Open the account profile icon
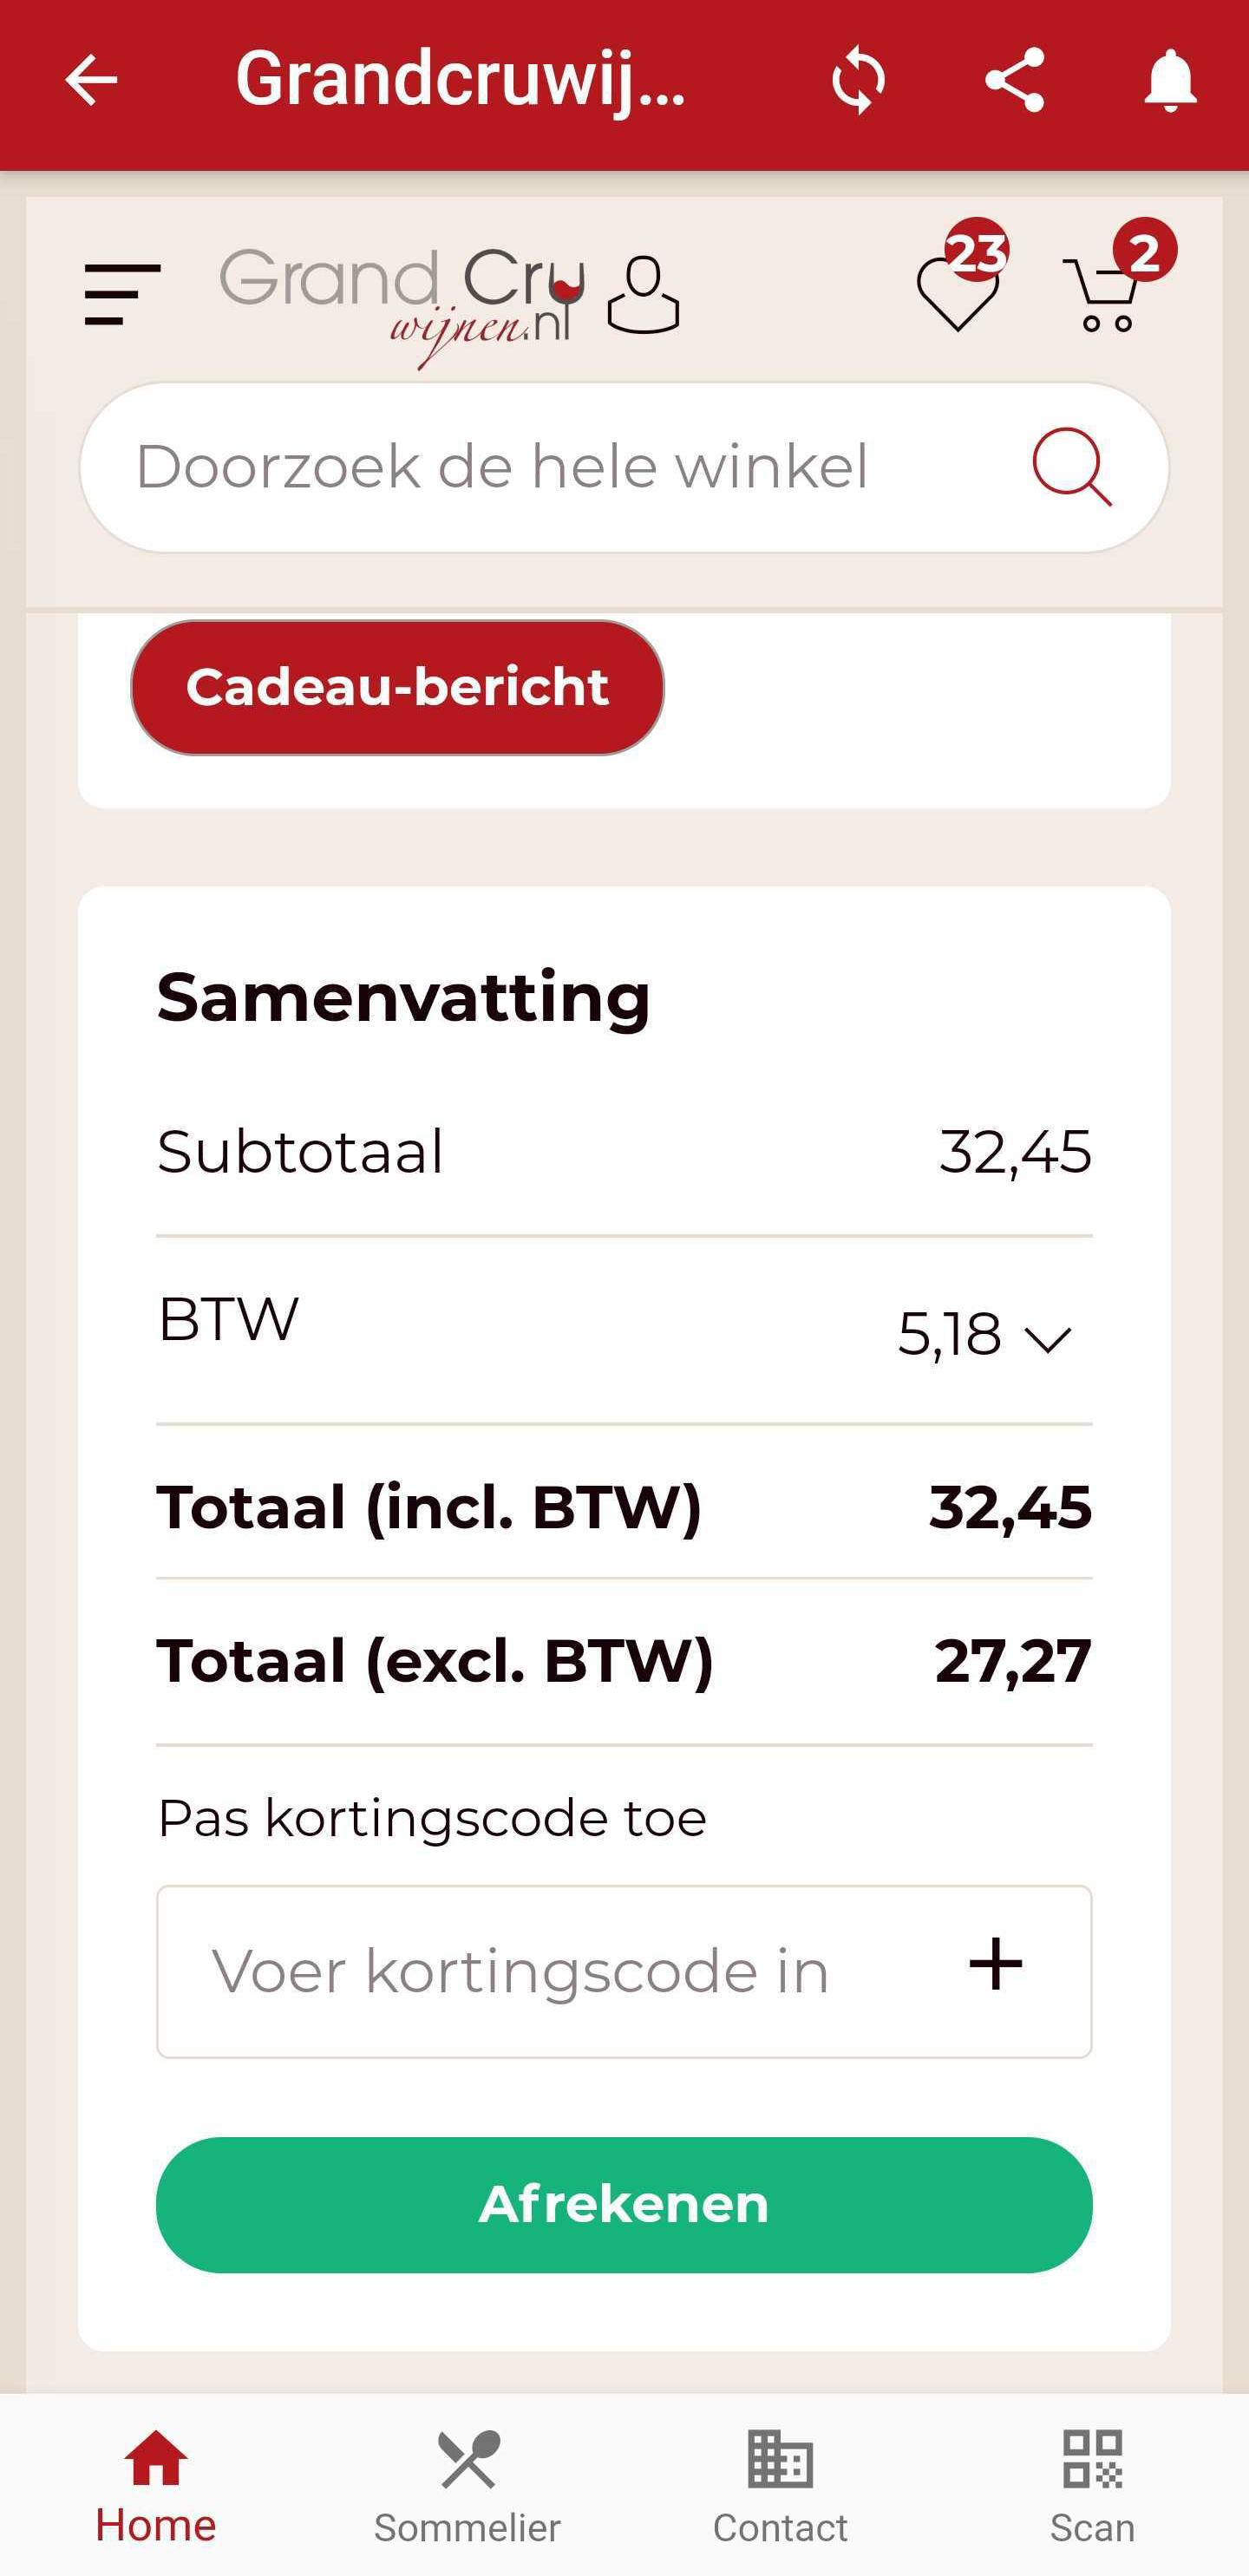 [x=643, y=294]
